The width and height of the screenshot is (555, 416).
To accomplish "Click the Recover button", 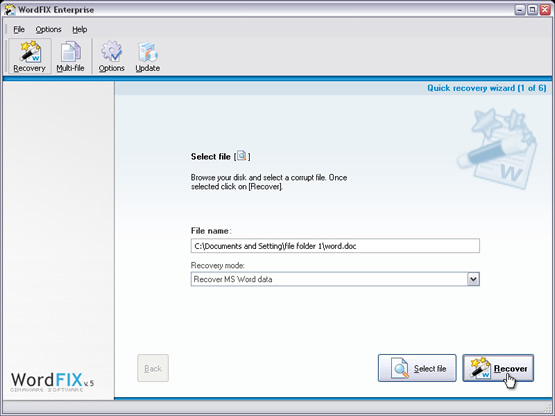I will 498,368.
